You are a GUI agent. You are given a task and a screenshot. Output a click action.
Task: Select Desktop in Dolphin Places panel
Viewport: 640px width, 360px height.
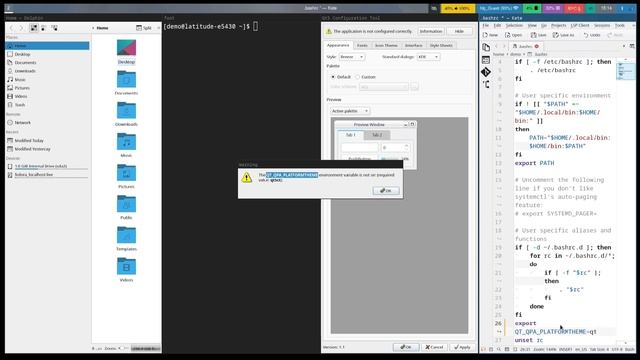click(x=47, y=54)
